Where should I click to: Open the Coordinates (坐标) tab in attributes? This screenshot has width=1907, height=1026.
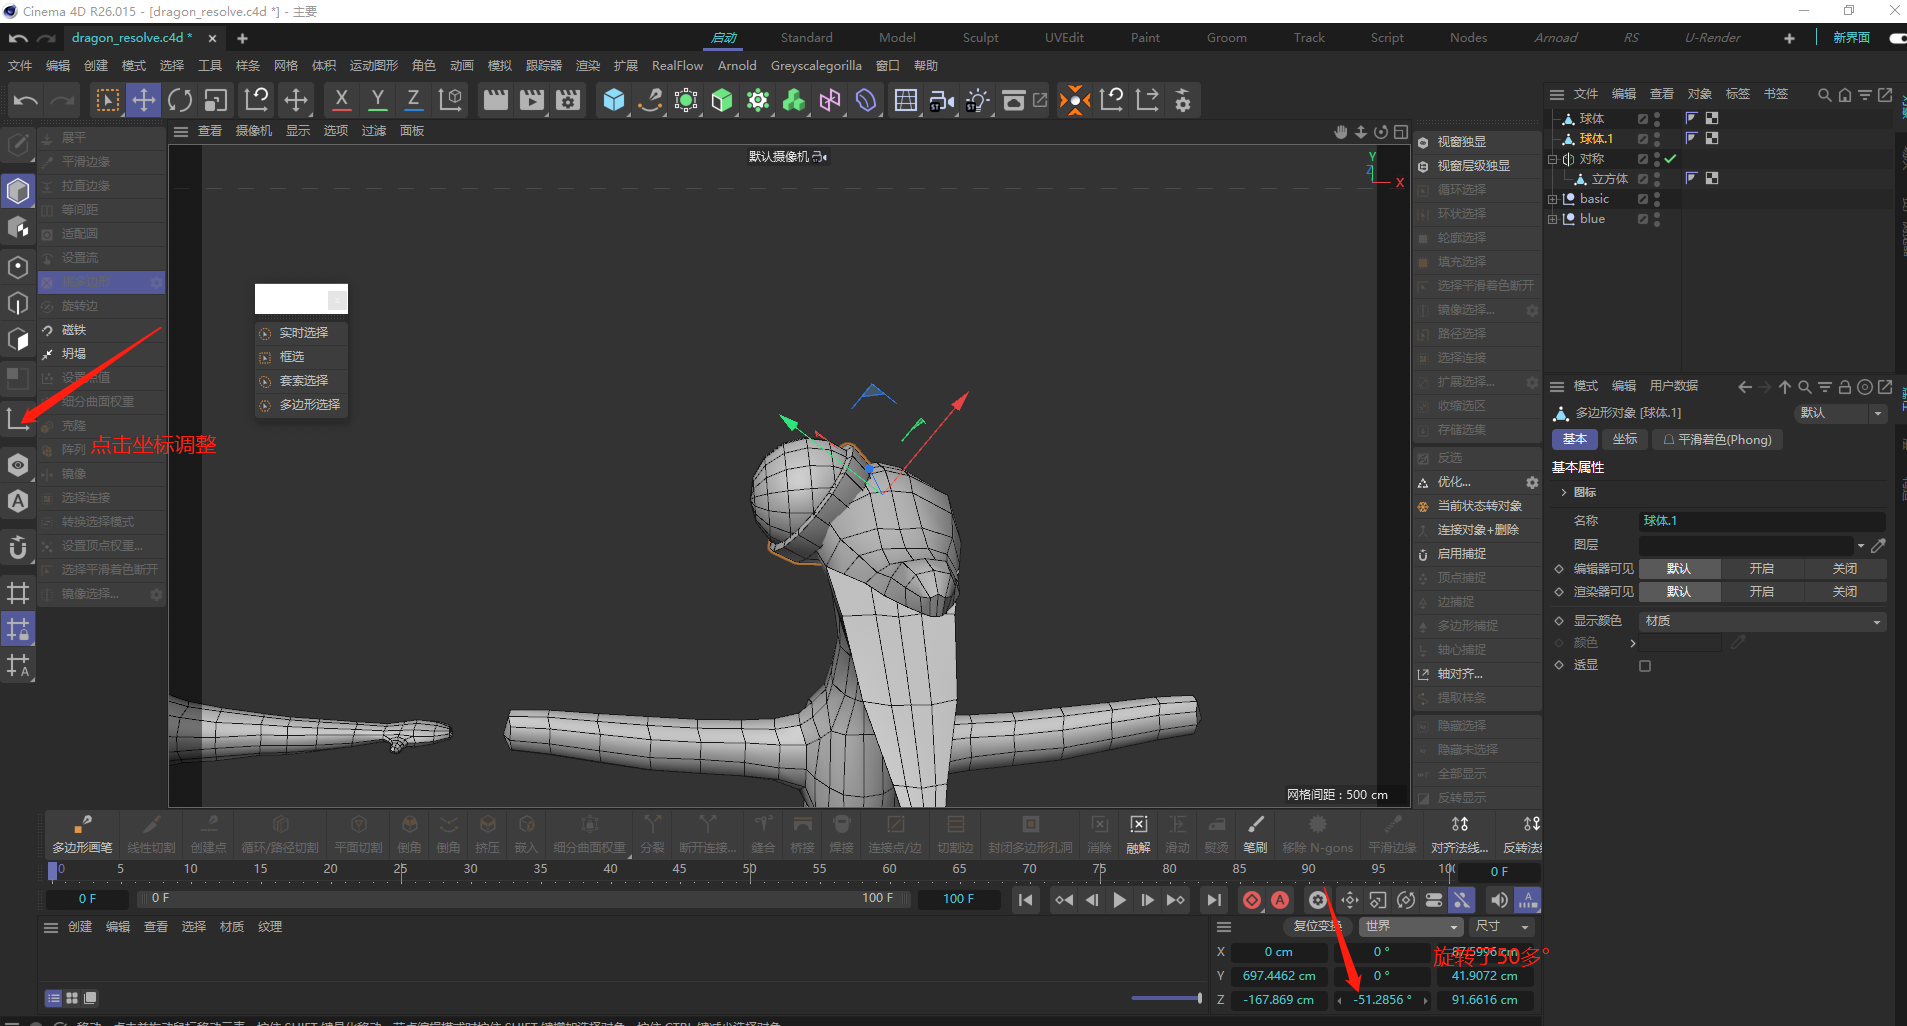click(1625, 440)
